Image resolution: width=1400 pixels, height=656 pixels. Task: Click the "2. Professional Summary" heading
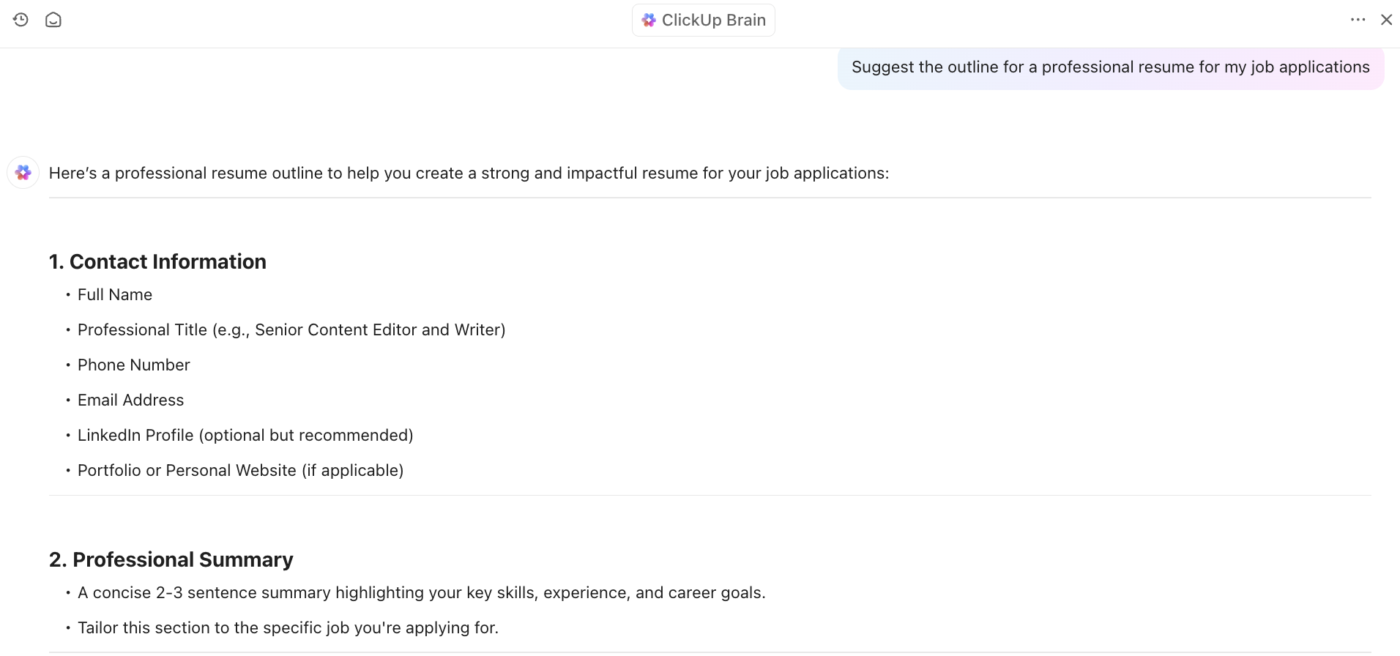[x=171, y=560]
